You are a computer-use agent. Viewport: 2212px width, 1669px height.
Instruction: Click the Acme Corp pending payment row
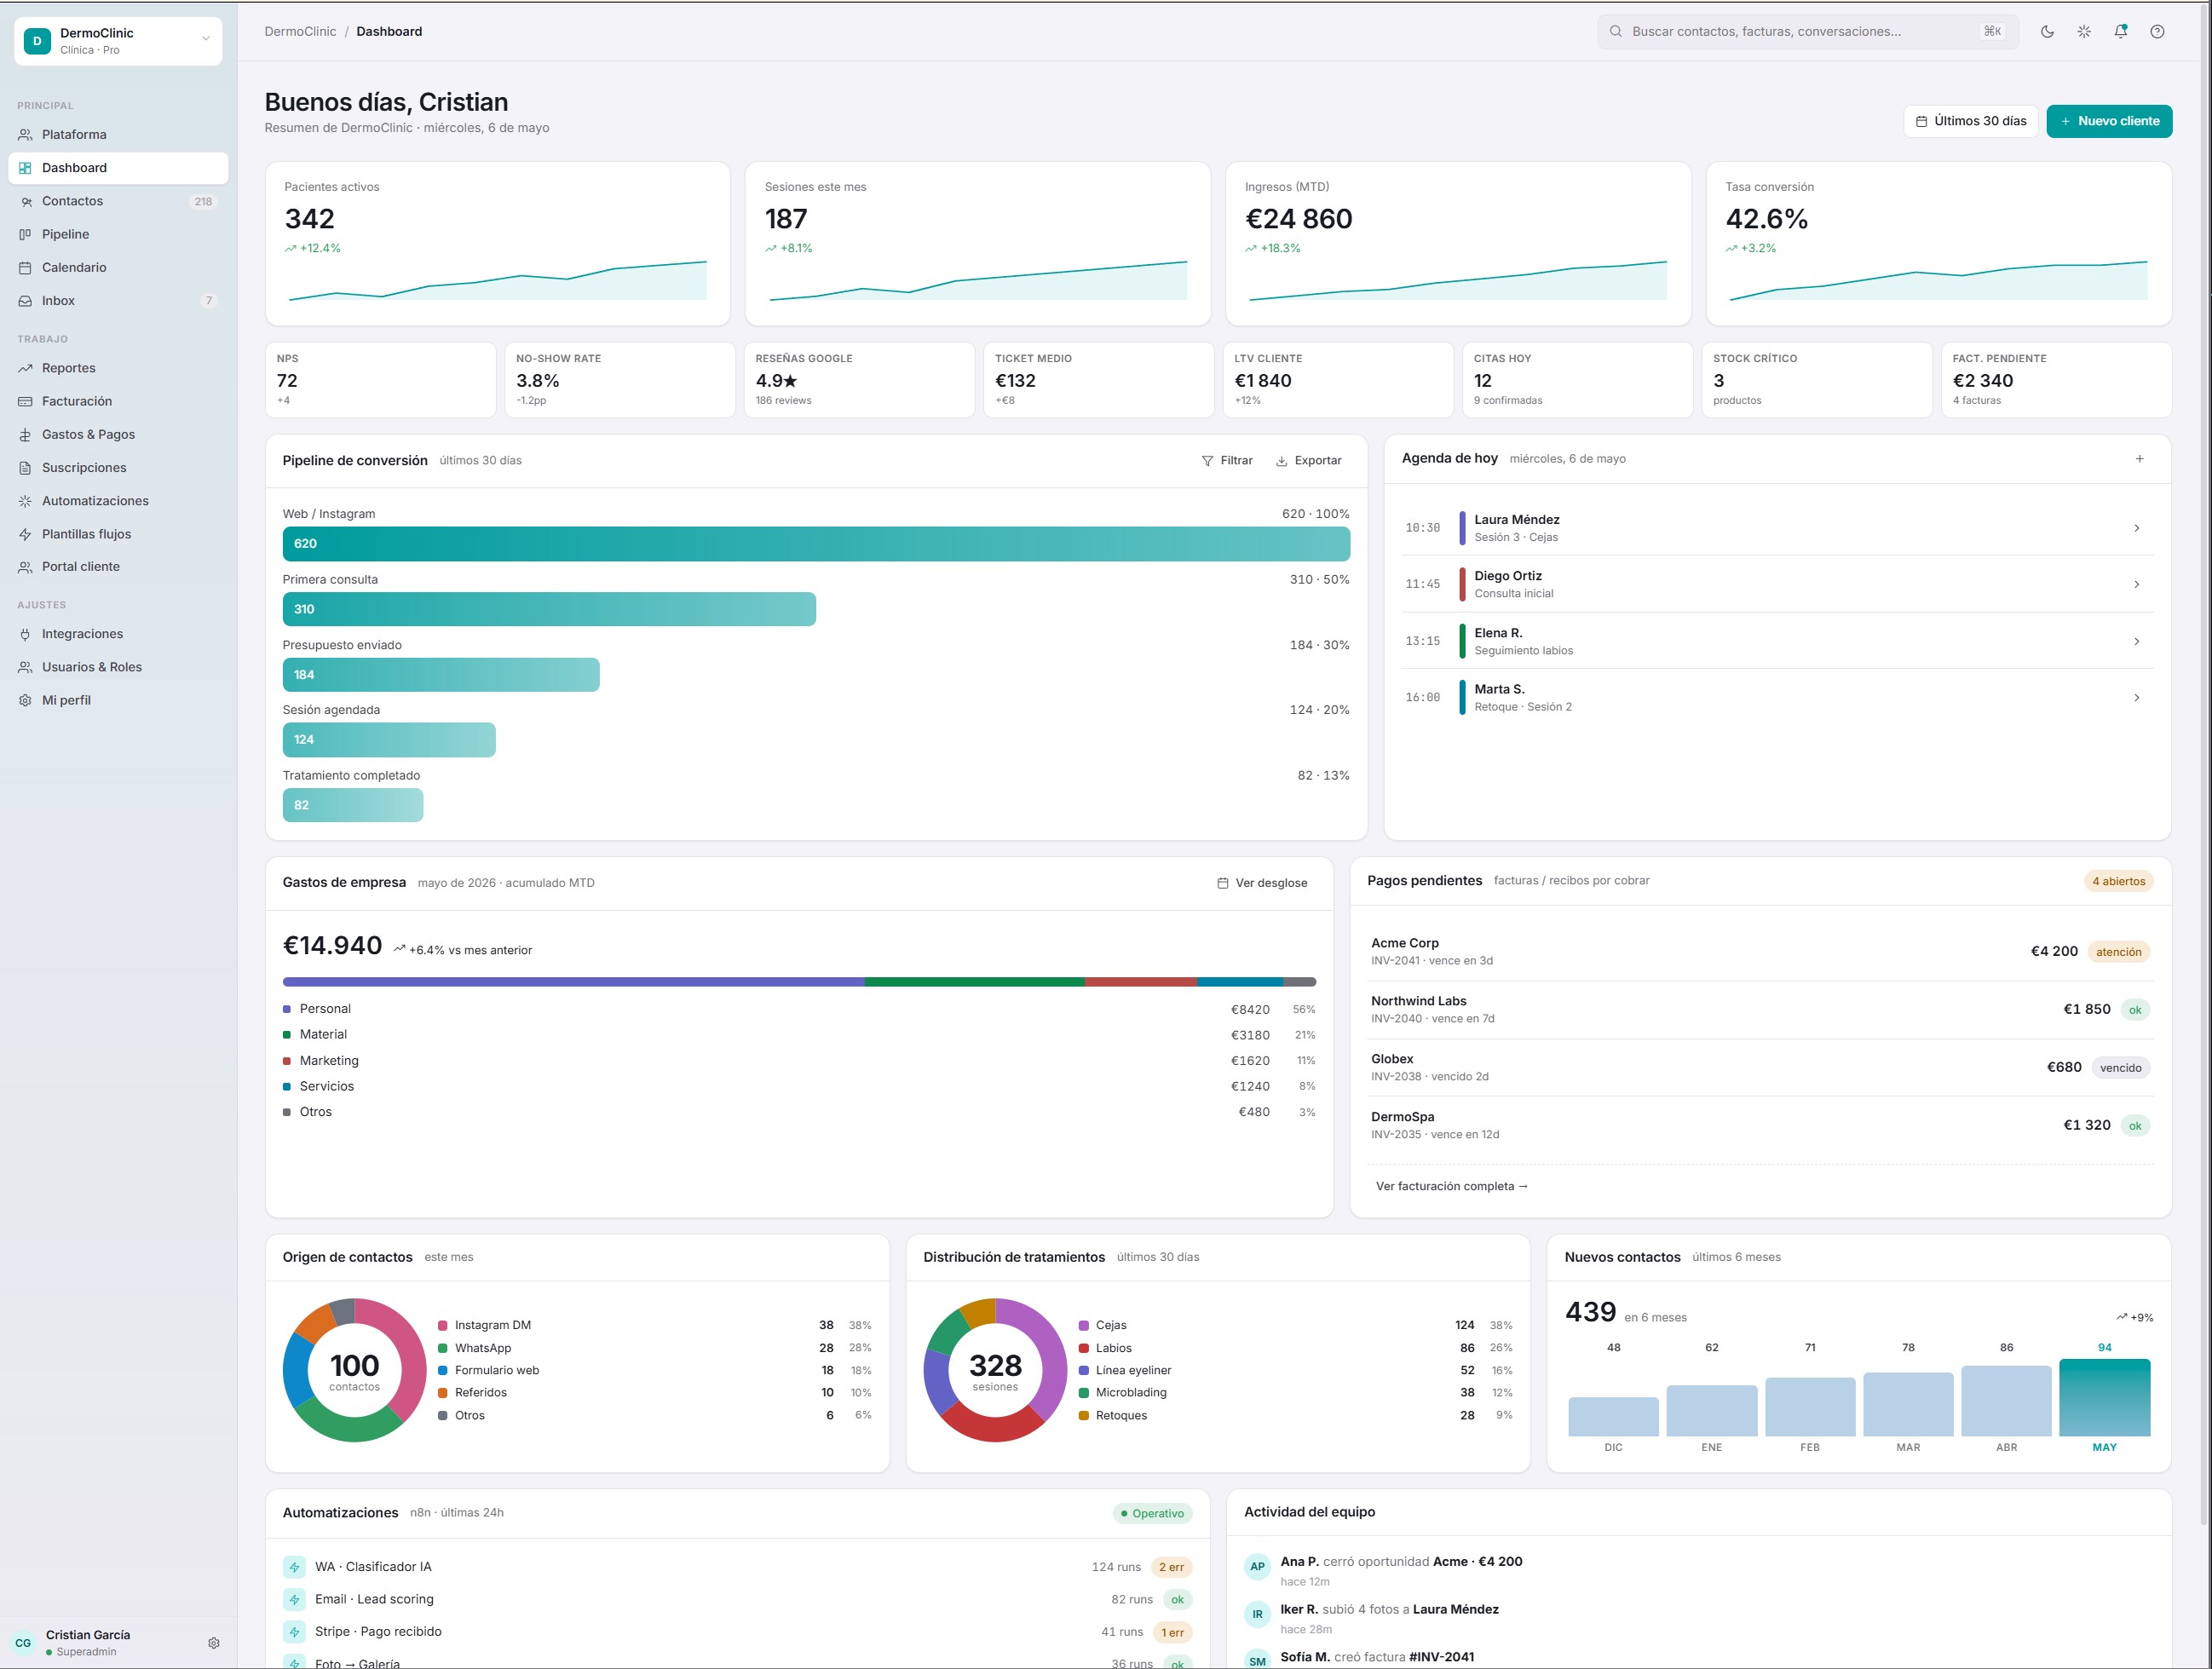[x=1760, y=951]
